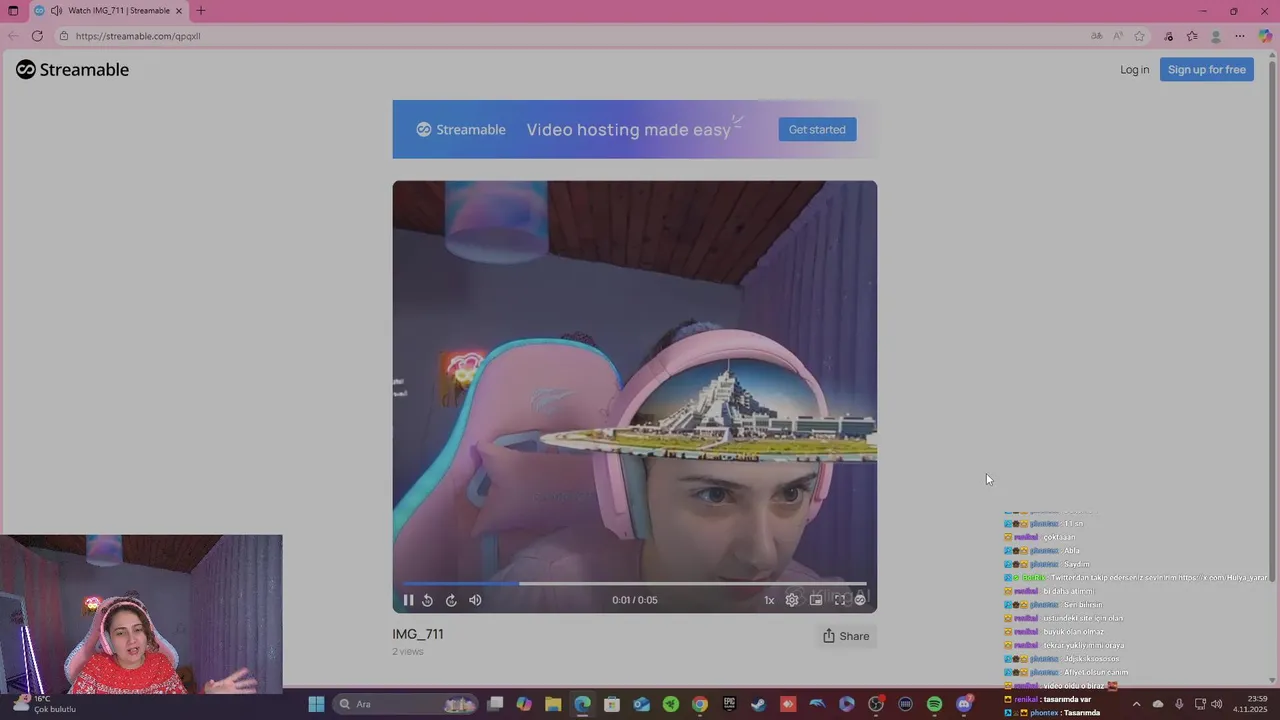Click the Share button below video
This screenshot has width=1280, height=720.
(846, 636)
